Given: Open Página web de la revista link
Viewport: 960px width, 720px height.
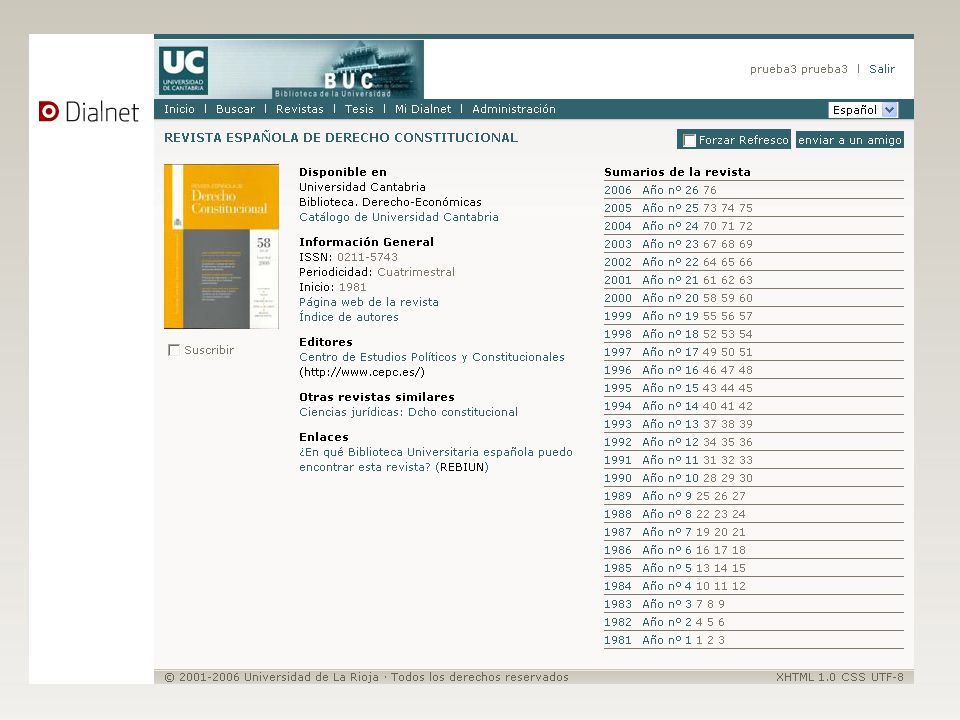Looking at the screenshot, I should (x=369, y=302).
